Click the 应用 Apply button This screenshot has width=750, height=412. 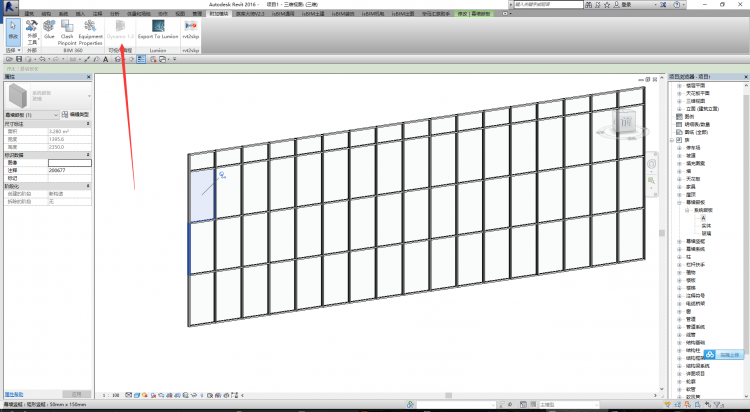77,395
